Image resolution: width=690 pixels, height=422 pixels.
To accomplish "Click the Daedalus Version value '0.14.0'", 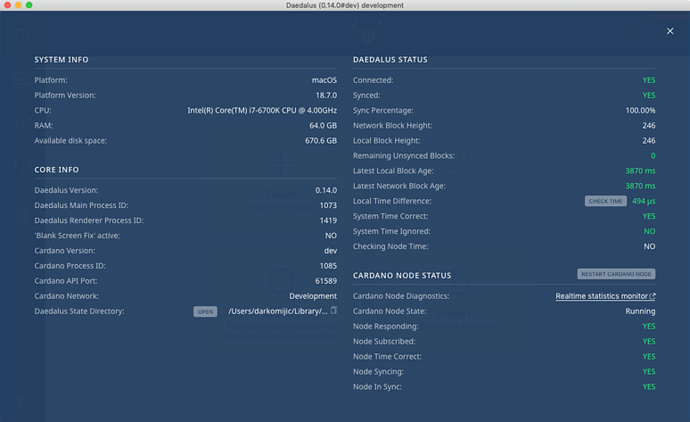I will coord(326,190).
